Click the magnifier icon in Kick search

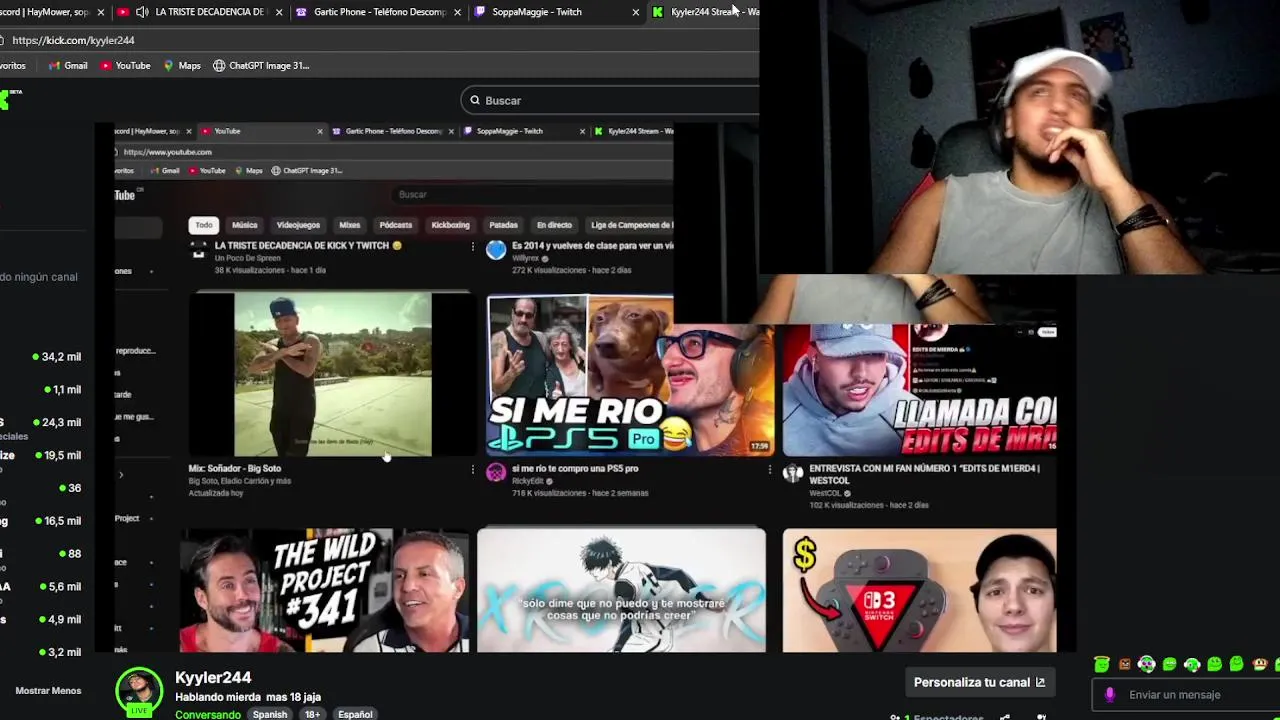pyautogui.click(x=475, y=100)
